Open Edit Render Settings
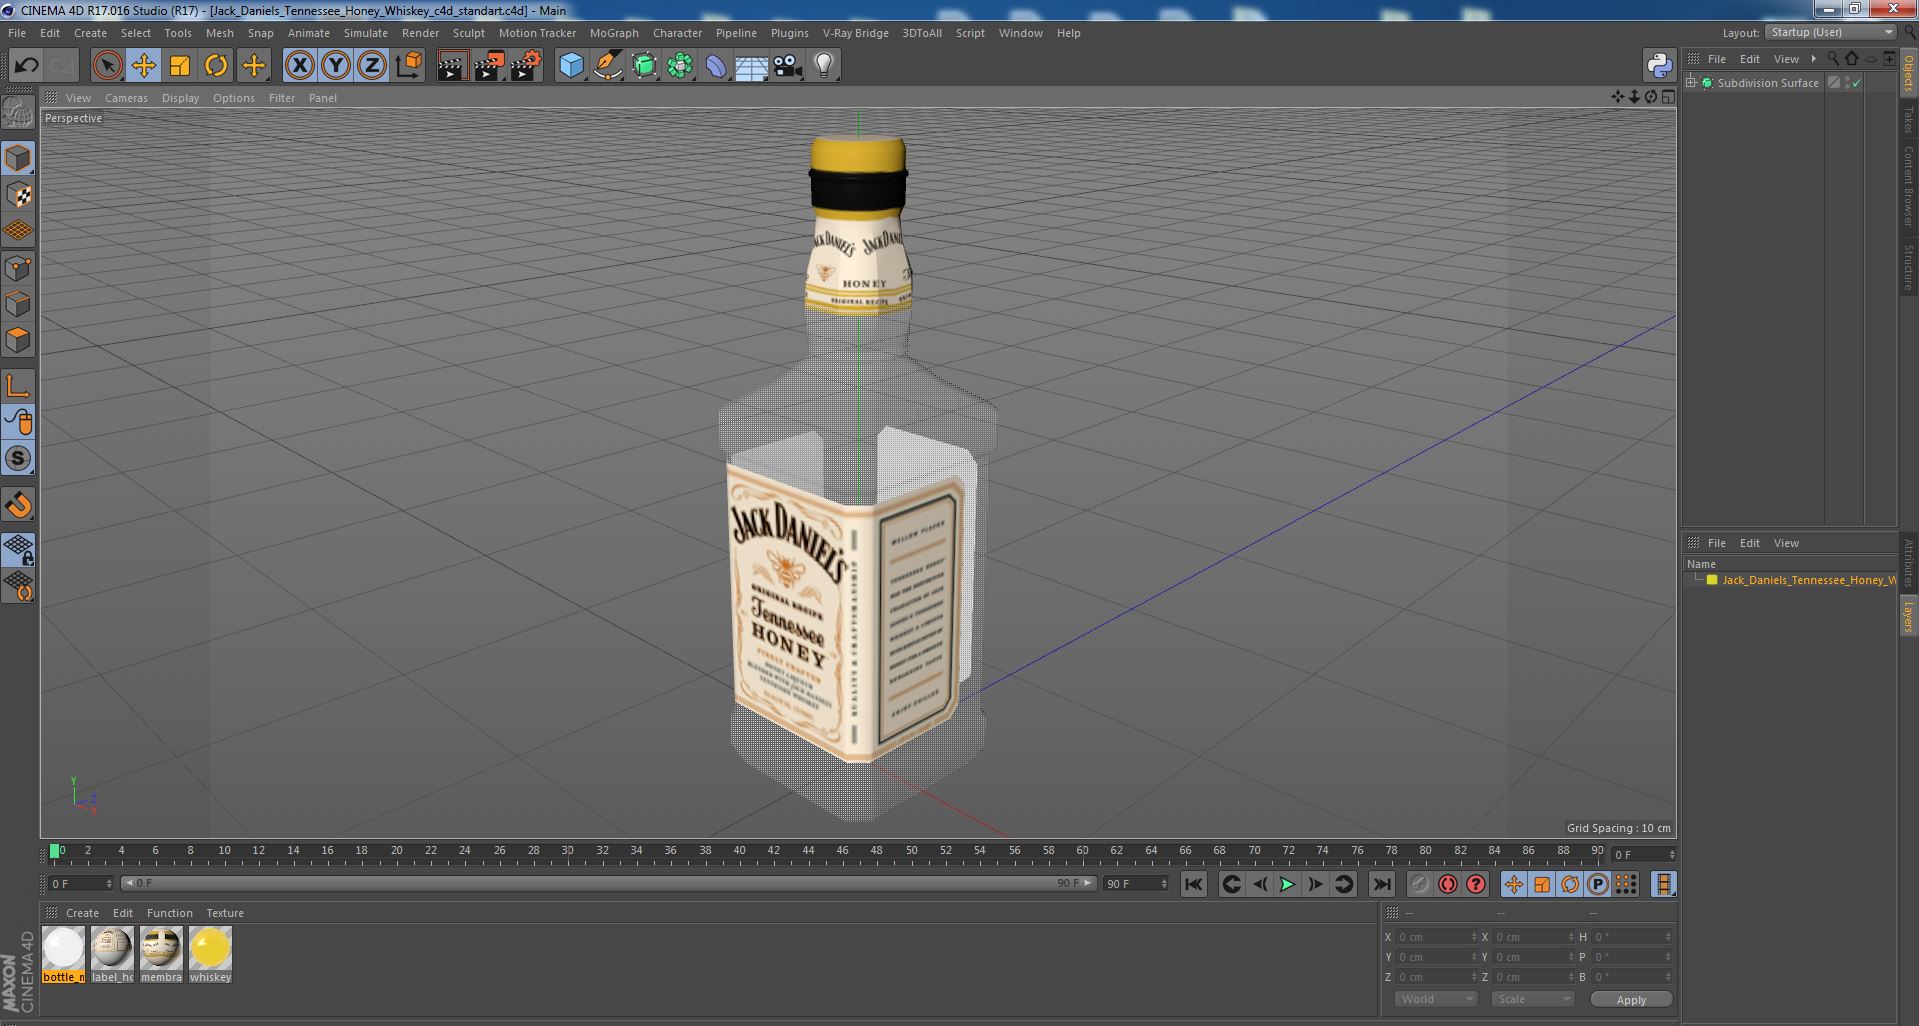 pos(526,66)
